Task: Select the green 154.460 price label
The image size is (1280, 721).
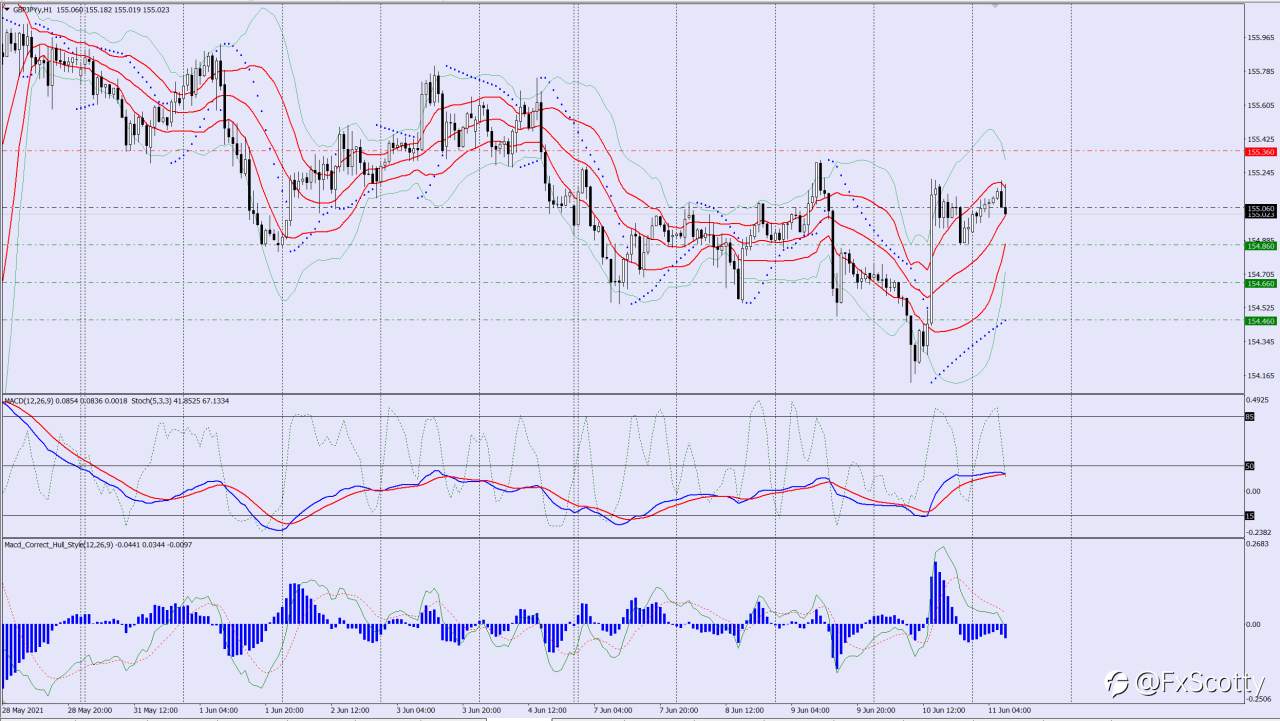Action: point(1260,321)
